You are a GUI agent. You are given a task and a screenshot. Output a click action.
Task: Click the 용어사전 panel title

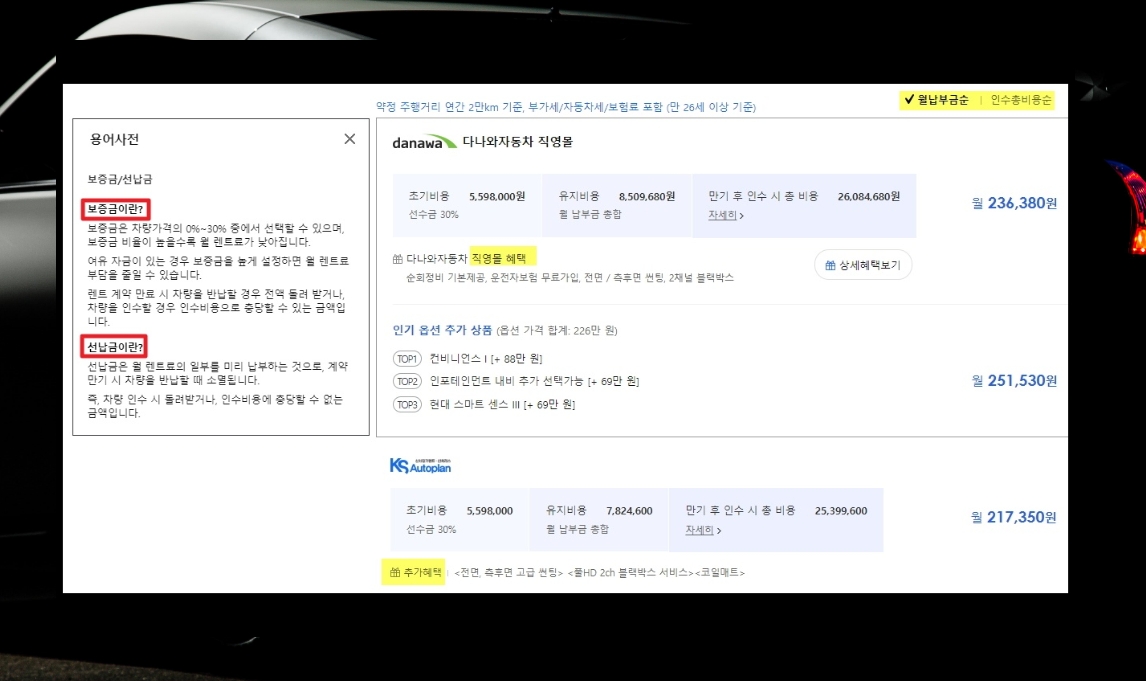coord(114,140)
